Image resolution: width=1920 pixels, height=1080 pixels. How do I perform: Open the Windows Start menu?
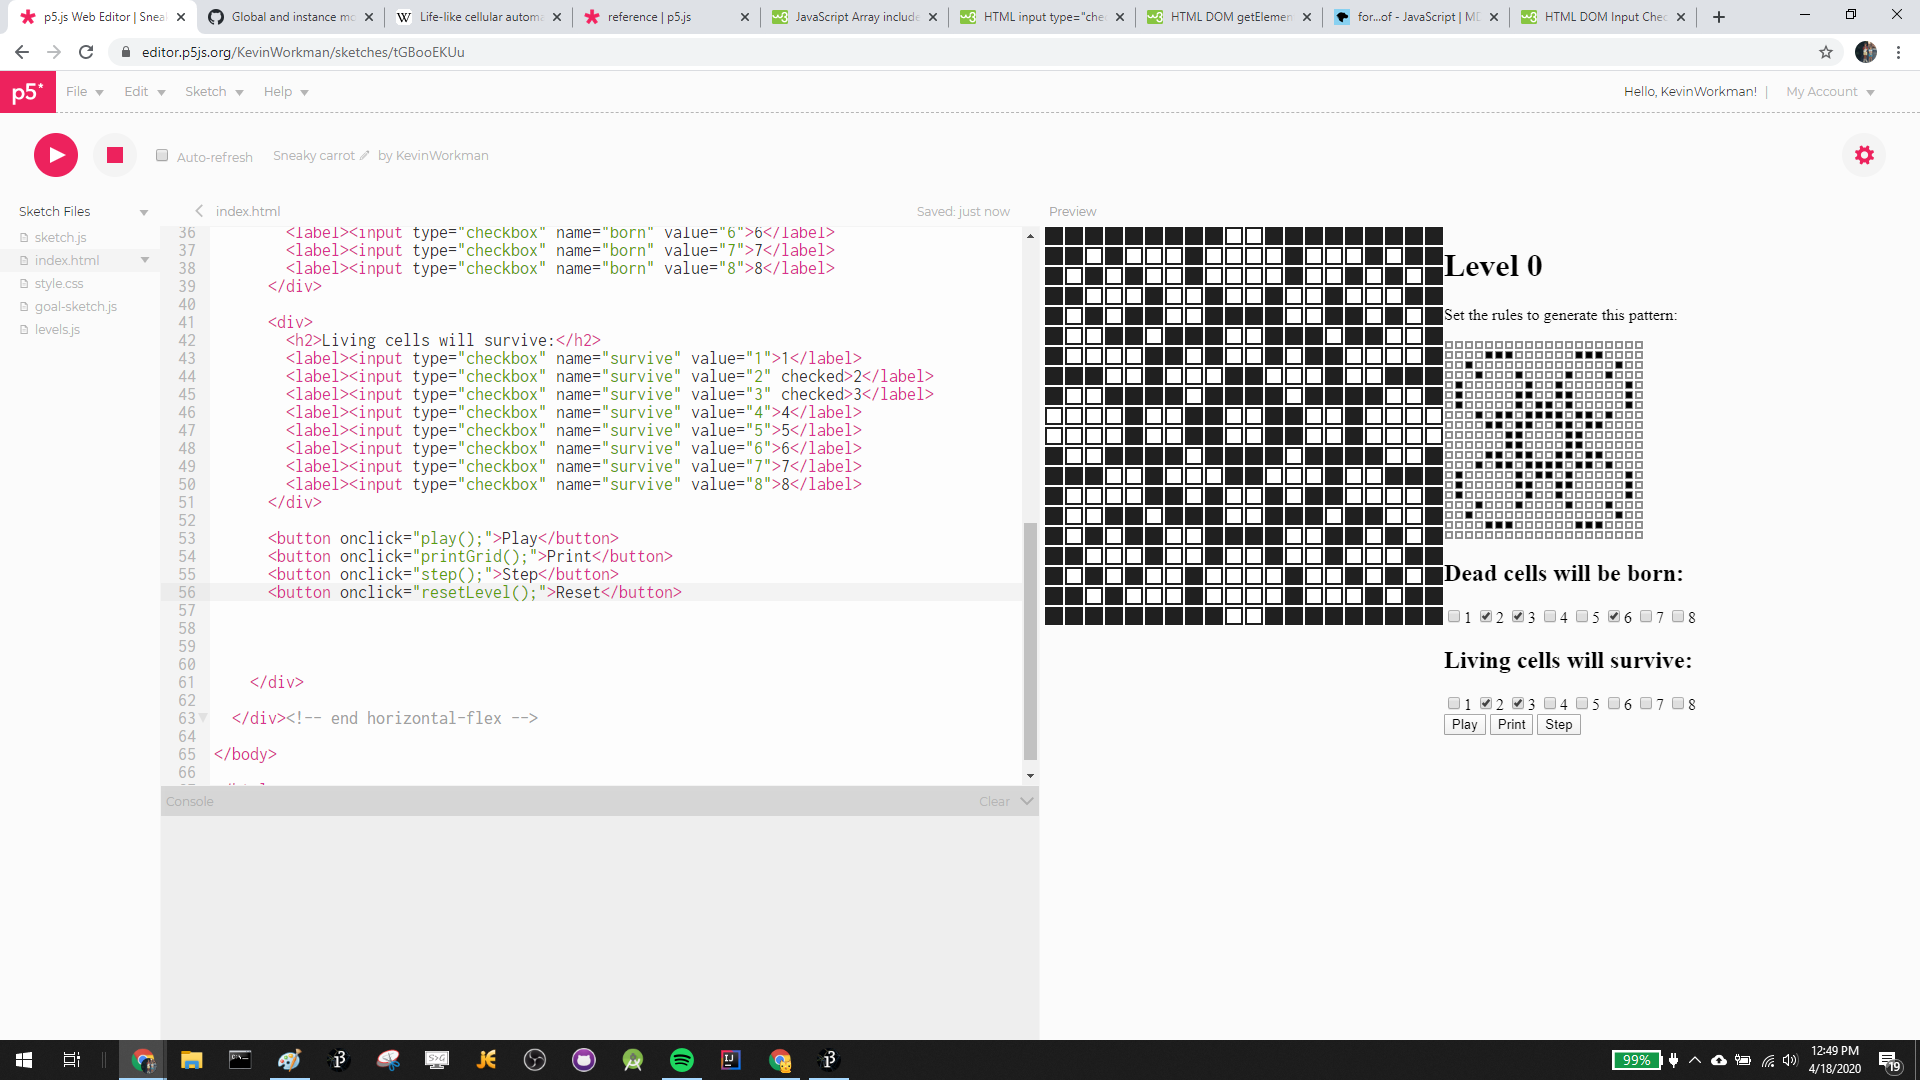(x=24, y=1060)
